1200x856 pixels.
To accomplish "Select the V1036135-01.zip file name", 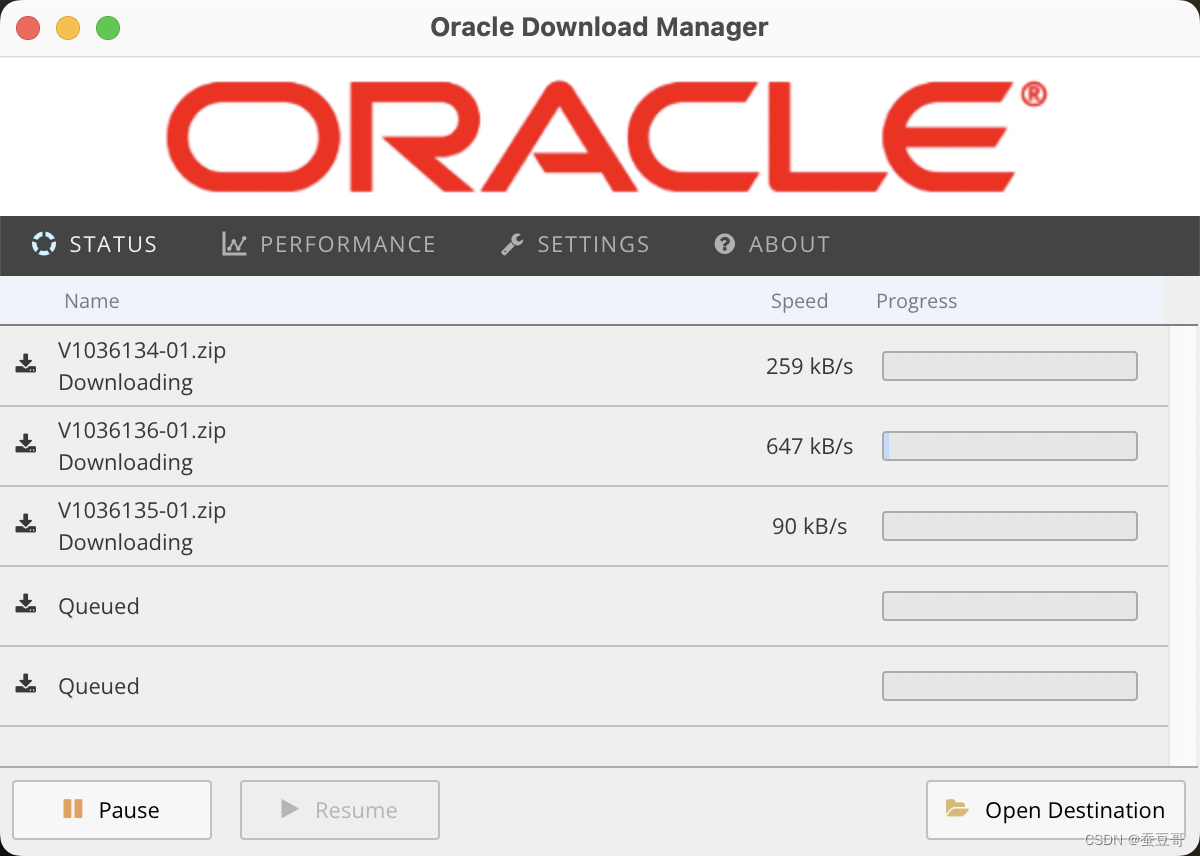I will point(142,511).
